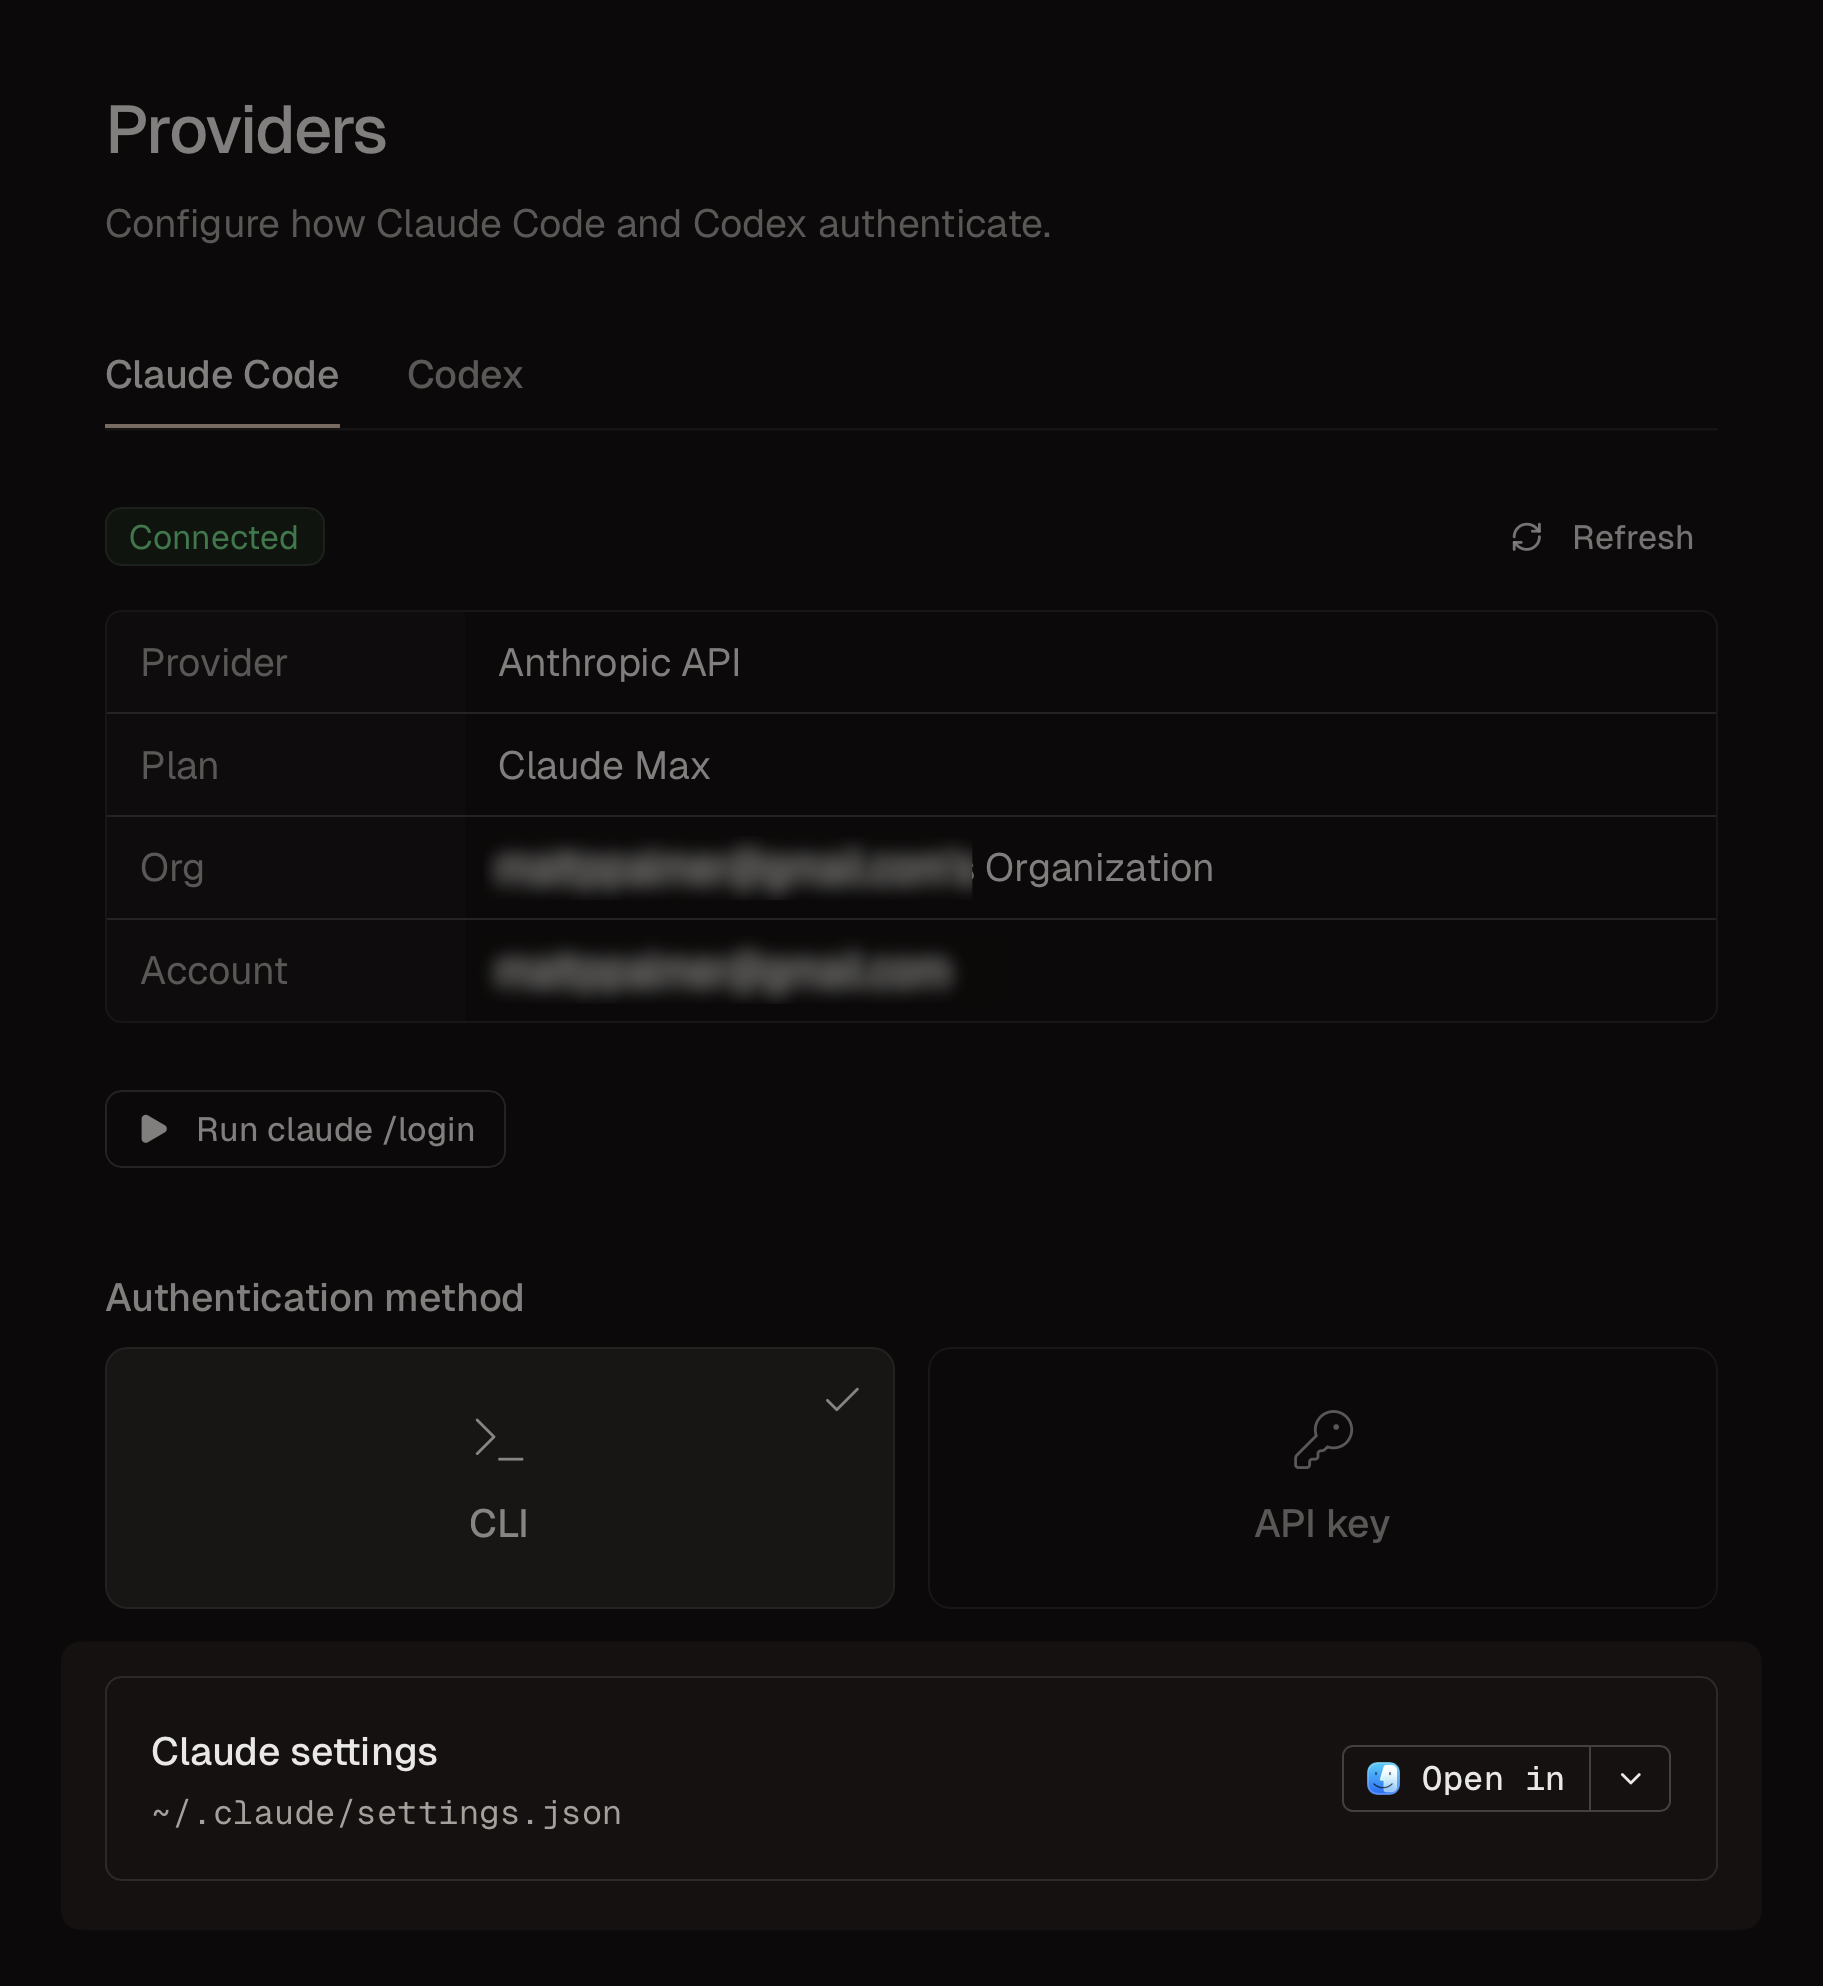
Task: Select API key authentication method card
Action: pyautogui.click(x=1323, y=1478)
